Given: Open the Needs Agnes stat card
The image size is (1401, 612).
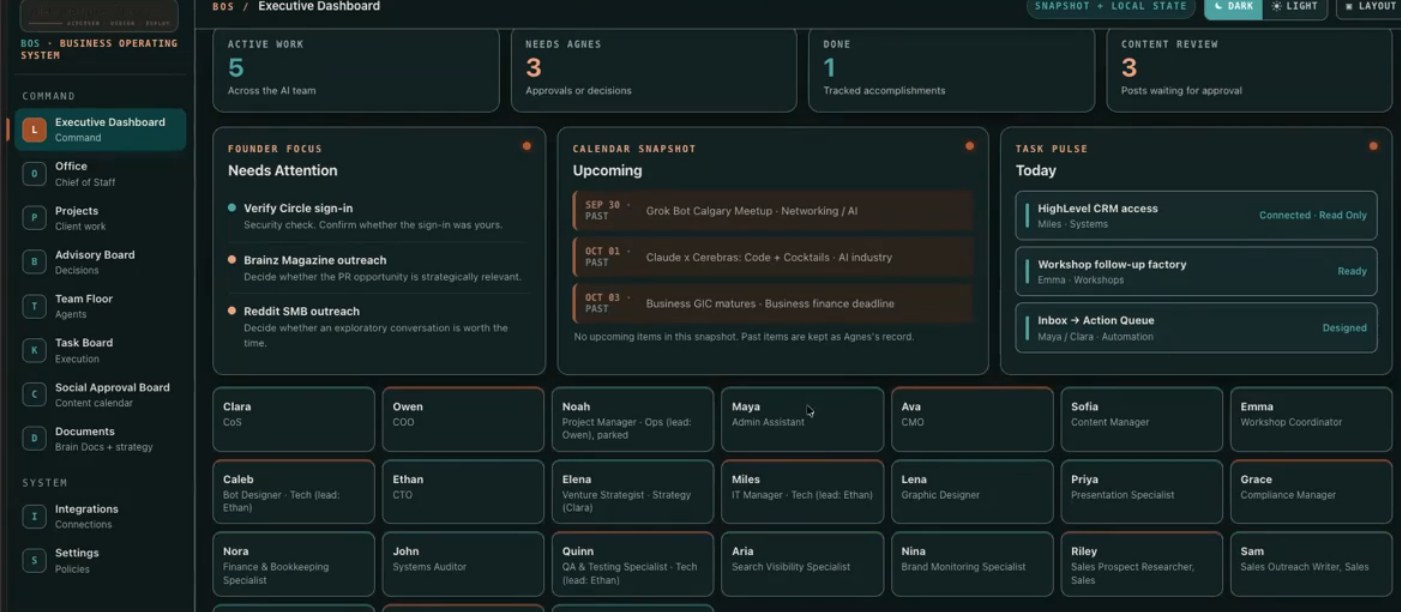Looking at the screenshot, I should 654,69.
